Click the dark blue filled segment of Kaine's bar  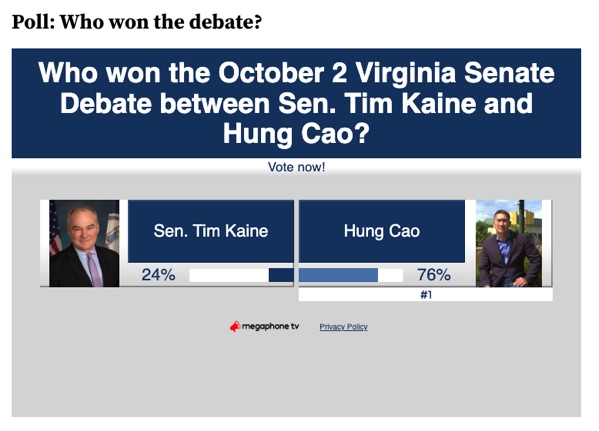tap(281, 275)
